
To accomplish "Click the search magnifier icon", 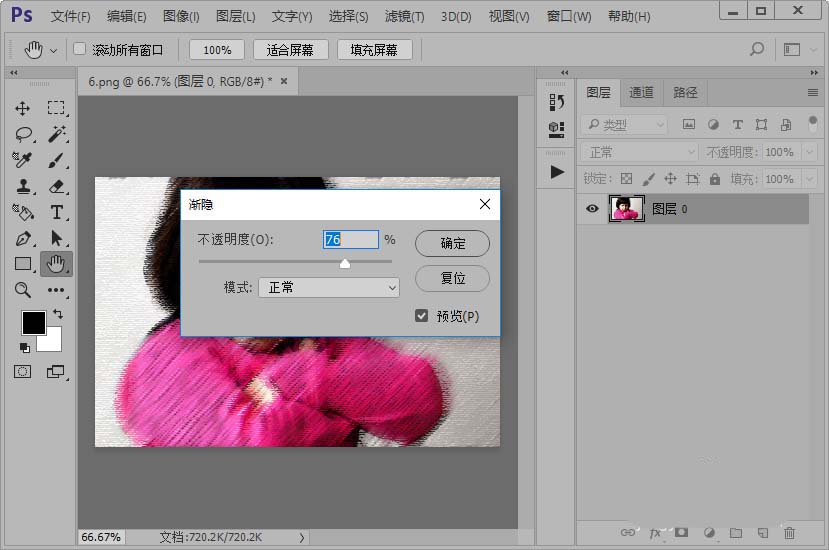I will point(757,49).
